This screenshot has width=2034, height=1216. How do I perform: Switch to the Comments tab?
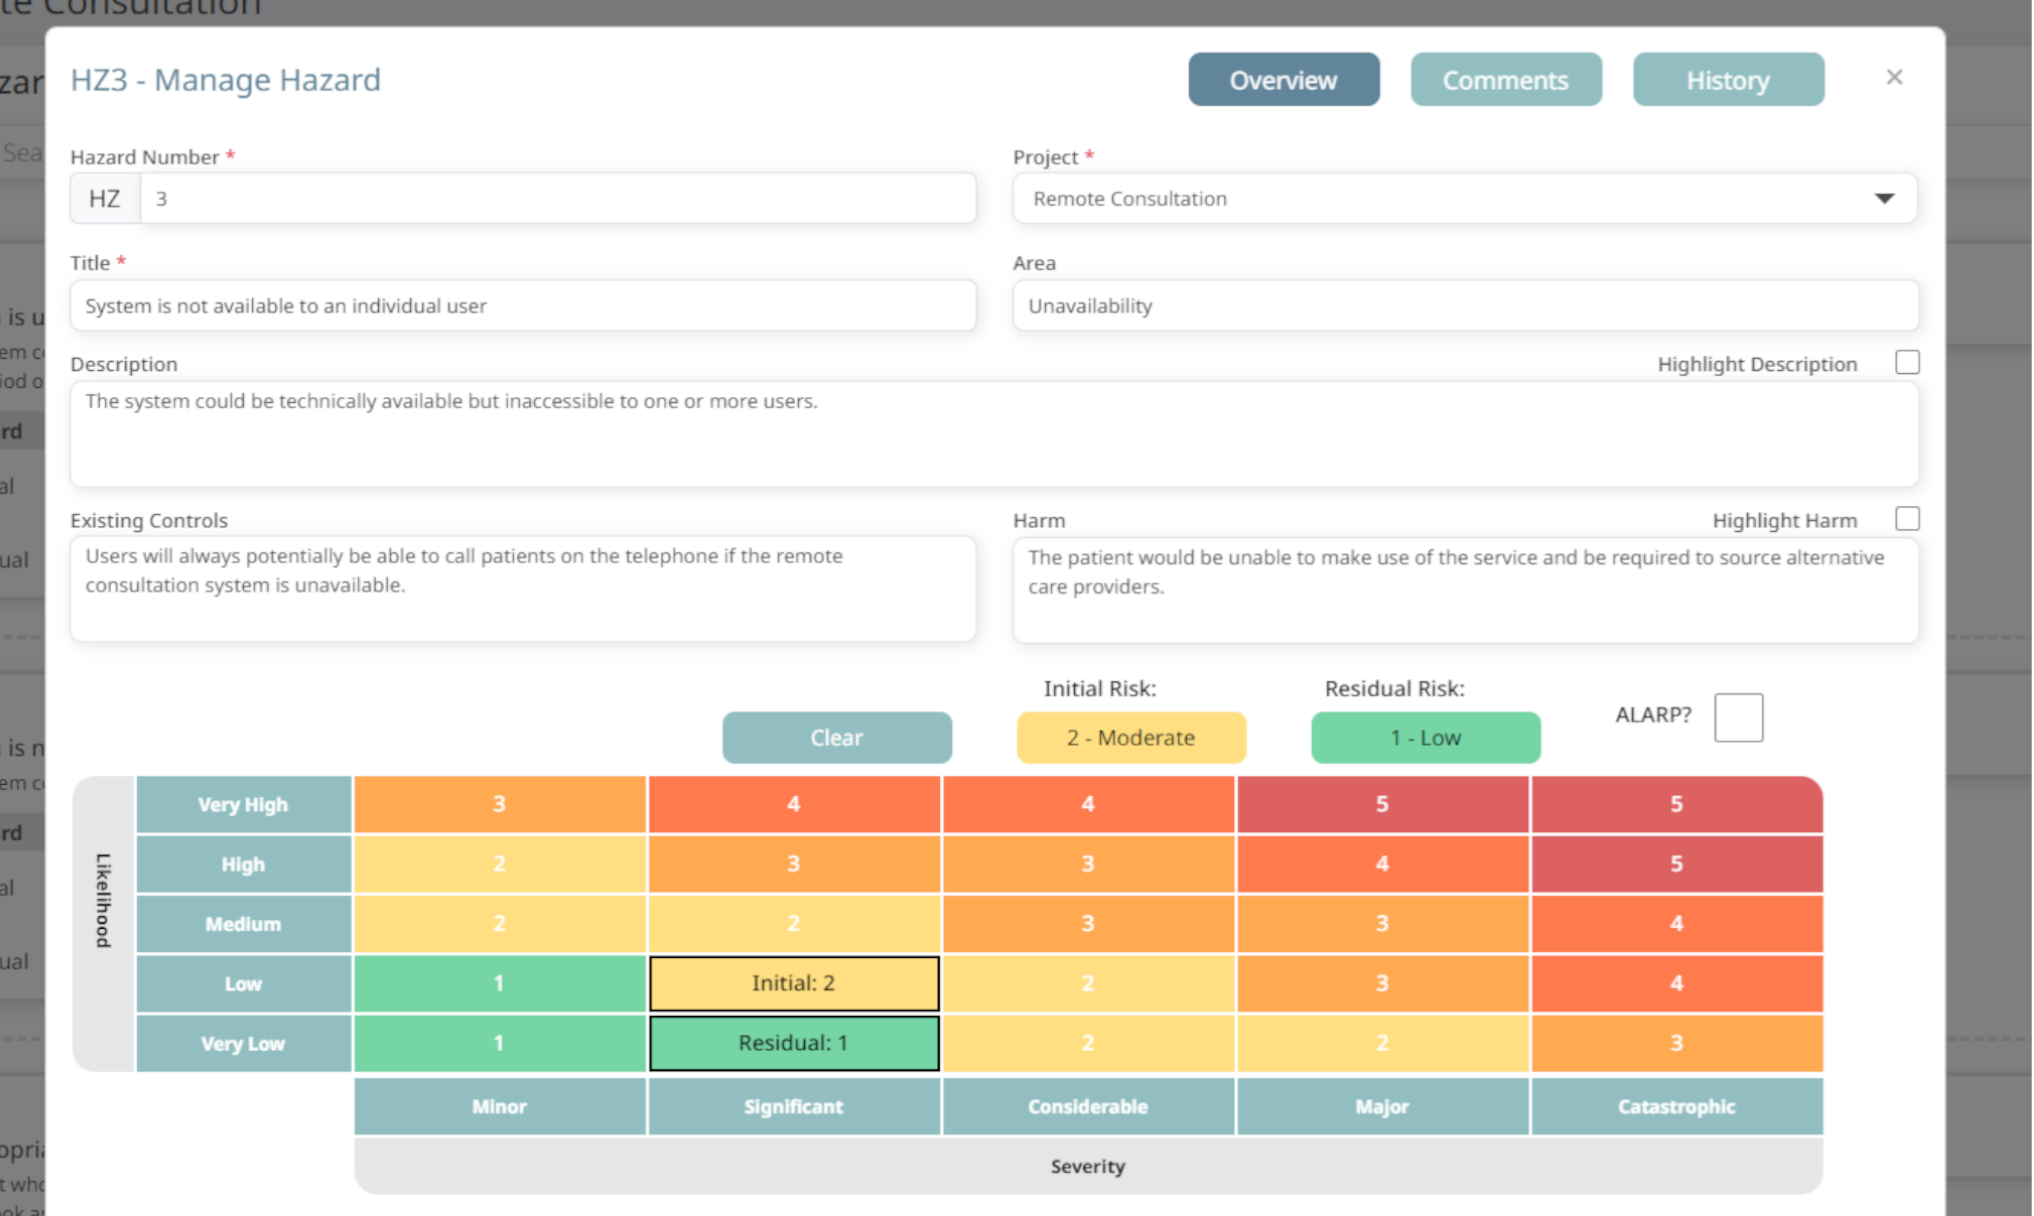[x=1505, y=80]
